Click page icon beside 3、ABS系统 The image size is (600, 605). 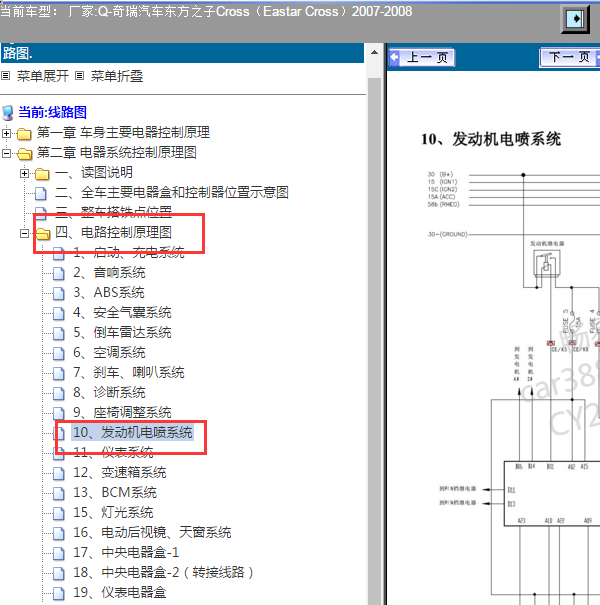click(x=59, y=294)
